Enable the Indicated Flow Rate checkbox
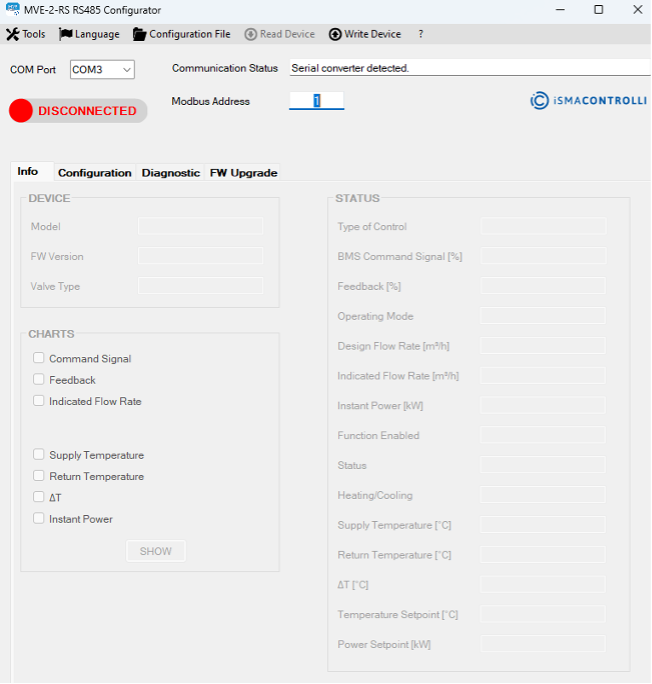The height and width of the screenshot is (684, 652). [x=39, y=401]
